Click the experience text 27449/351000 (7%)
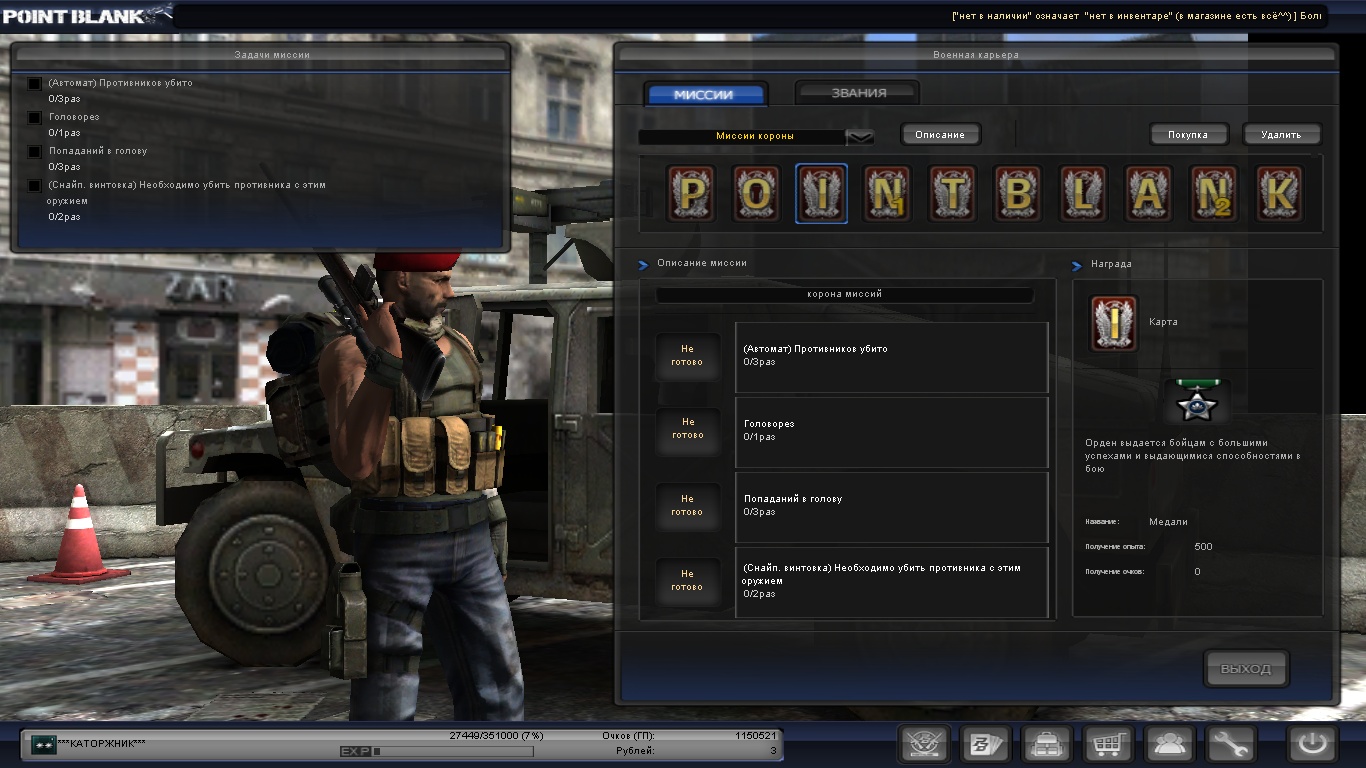The width and height of the screenshot is (1366, 768). click(x=496, y=735)
